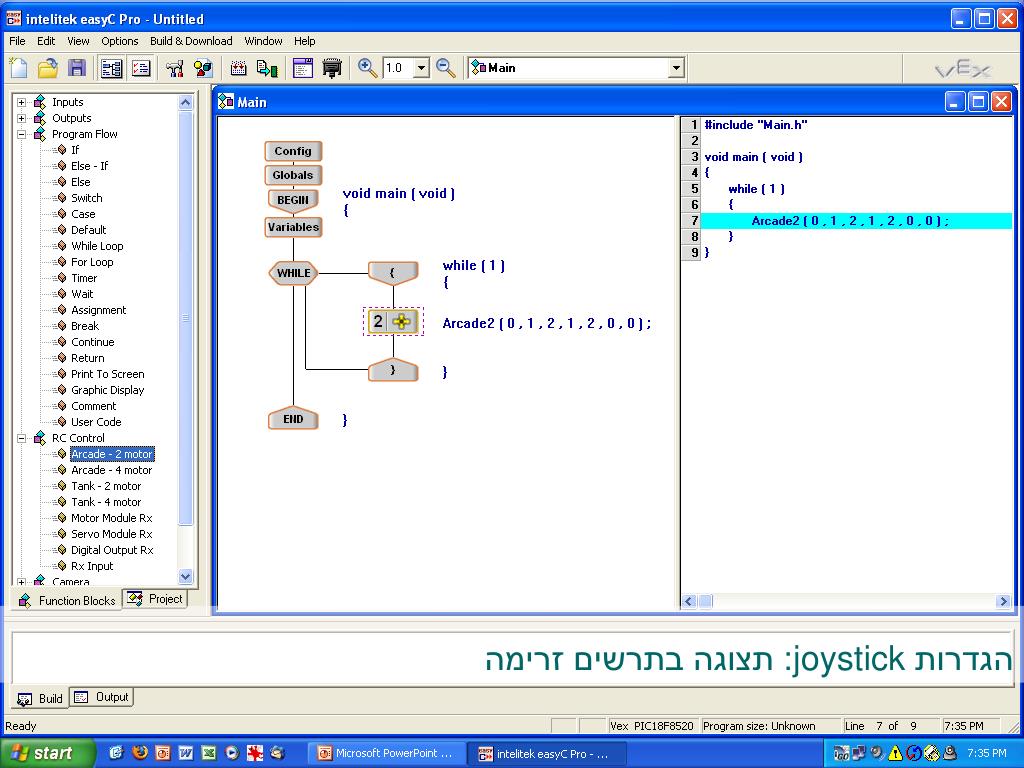Select the Arcade2 joystick block in flowchart
The width and height of the screenshot is (1024, 768).
[x=392, y=321]
